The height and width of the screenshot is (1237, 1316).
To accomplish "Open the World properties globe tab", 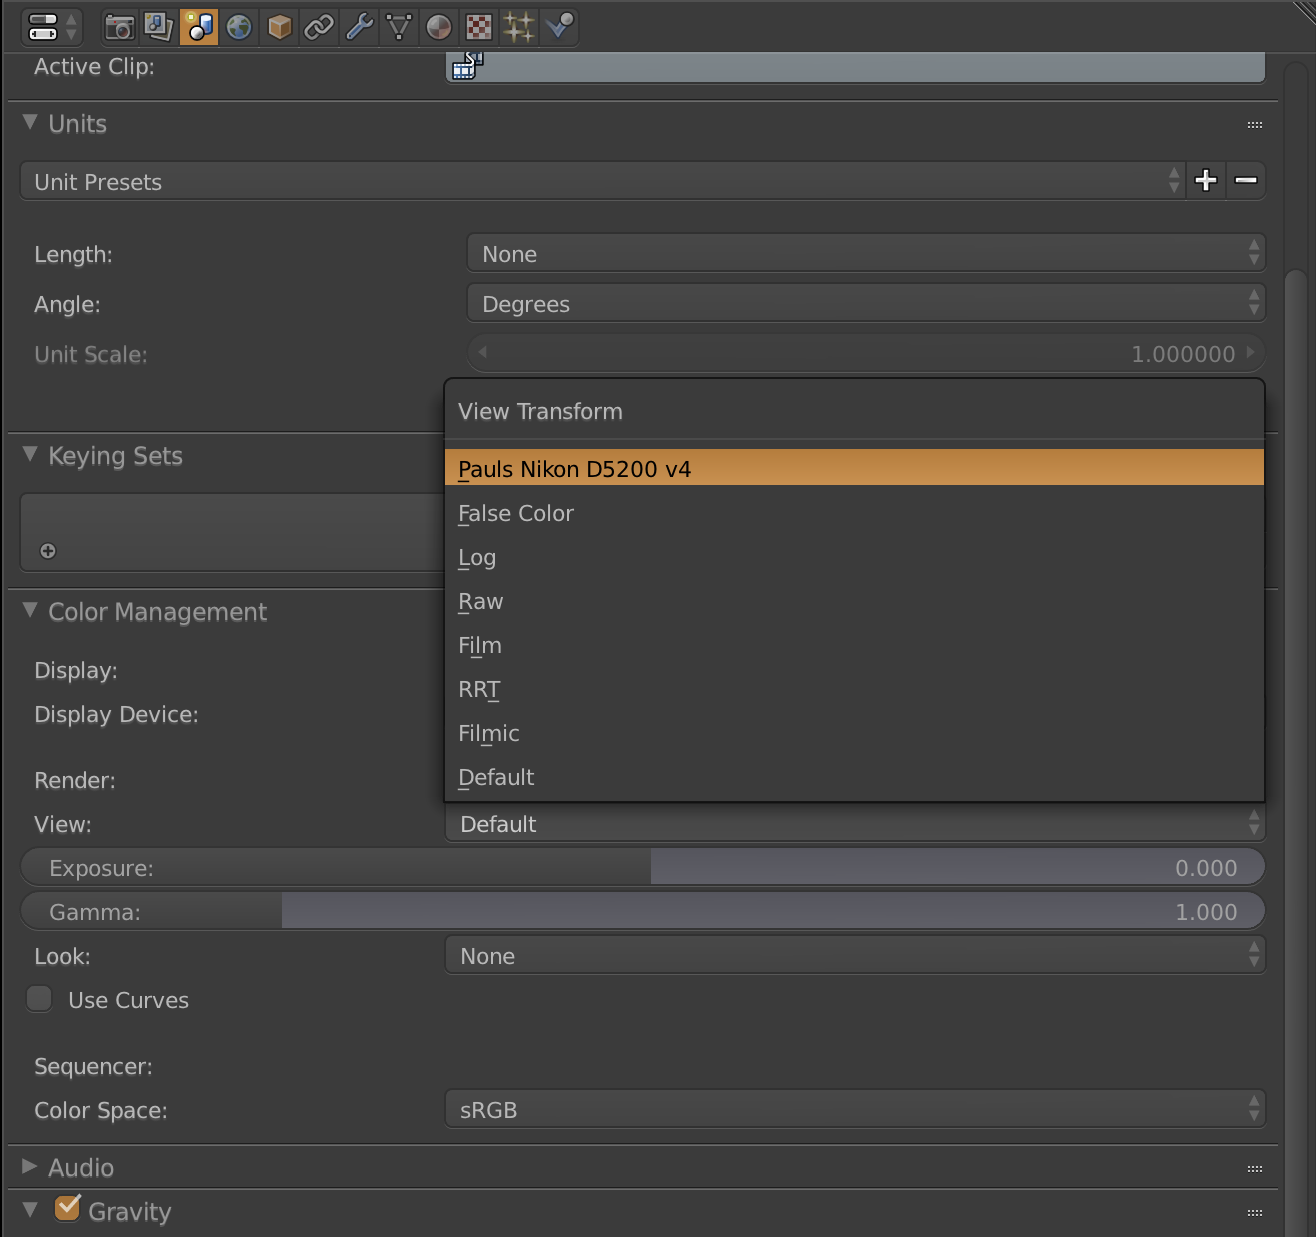I will [x=239, y=27].
